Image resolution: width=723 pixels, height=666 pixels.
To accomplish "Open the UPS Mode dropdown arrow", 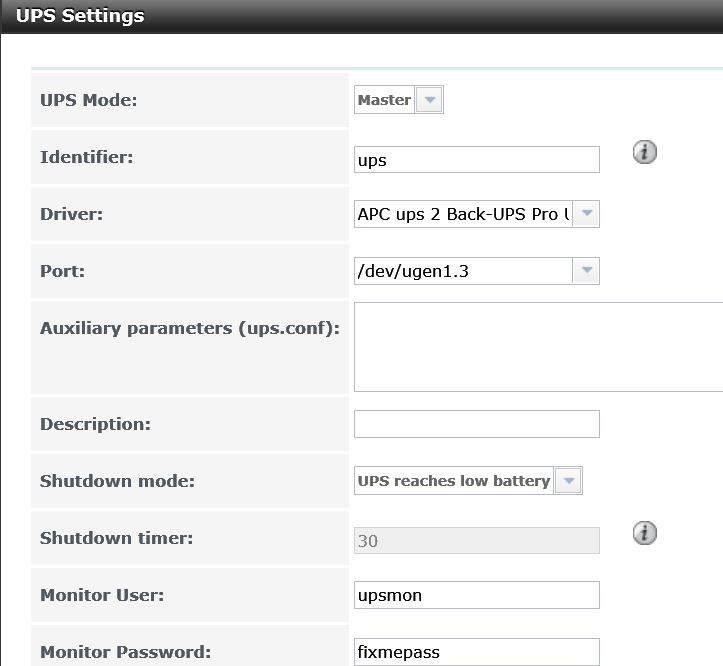I will point(429,100).
